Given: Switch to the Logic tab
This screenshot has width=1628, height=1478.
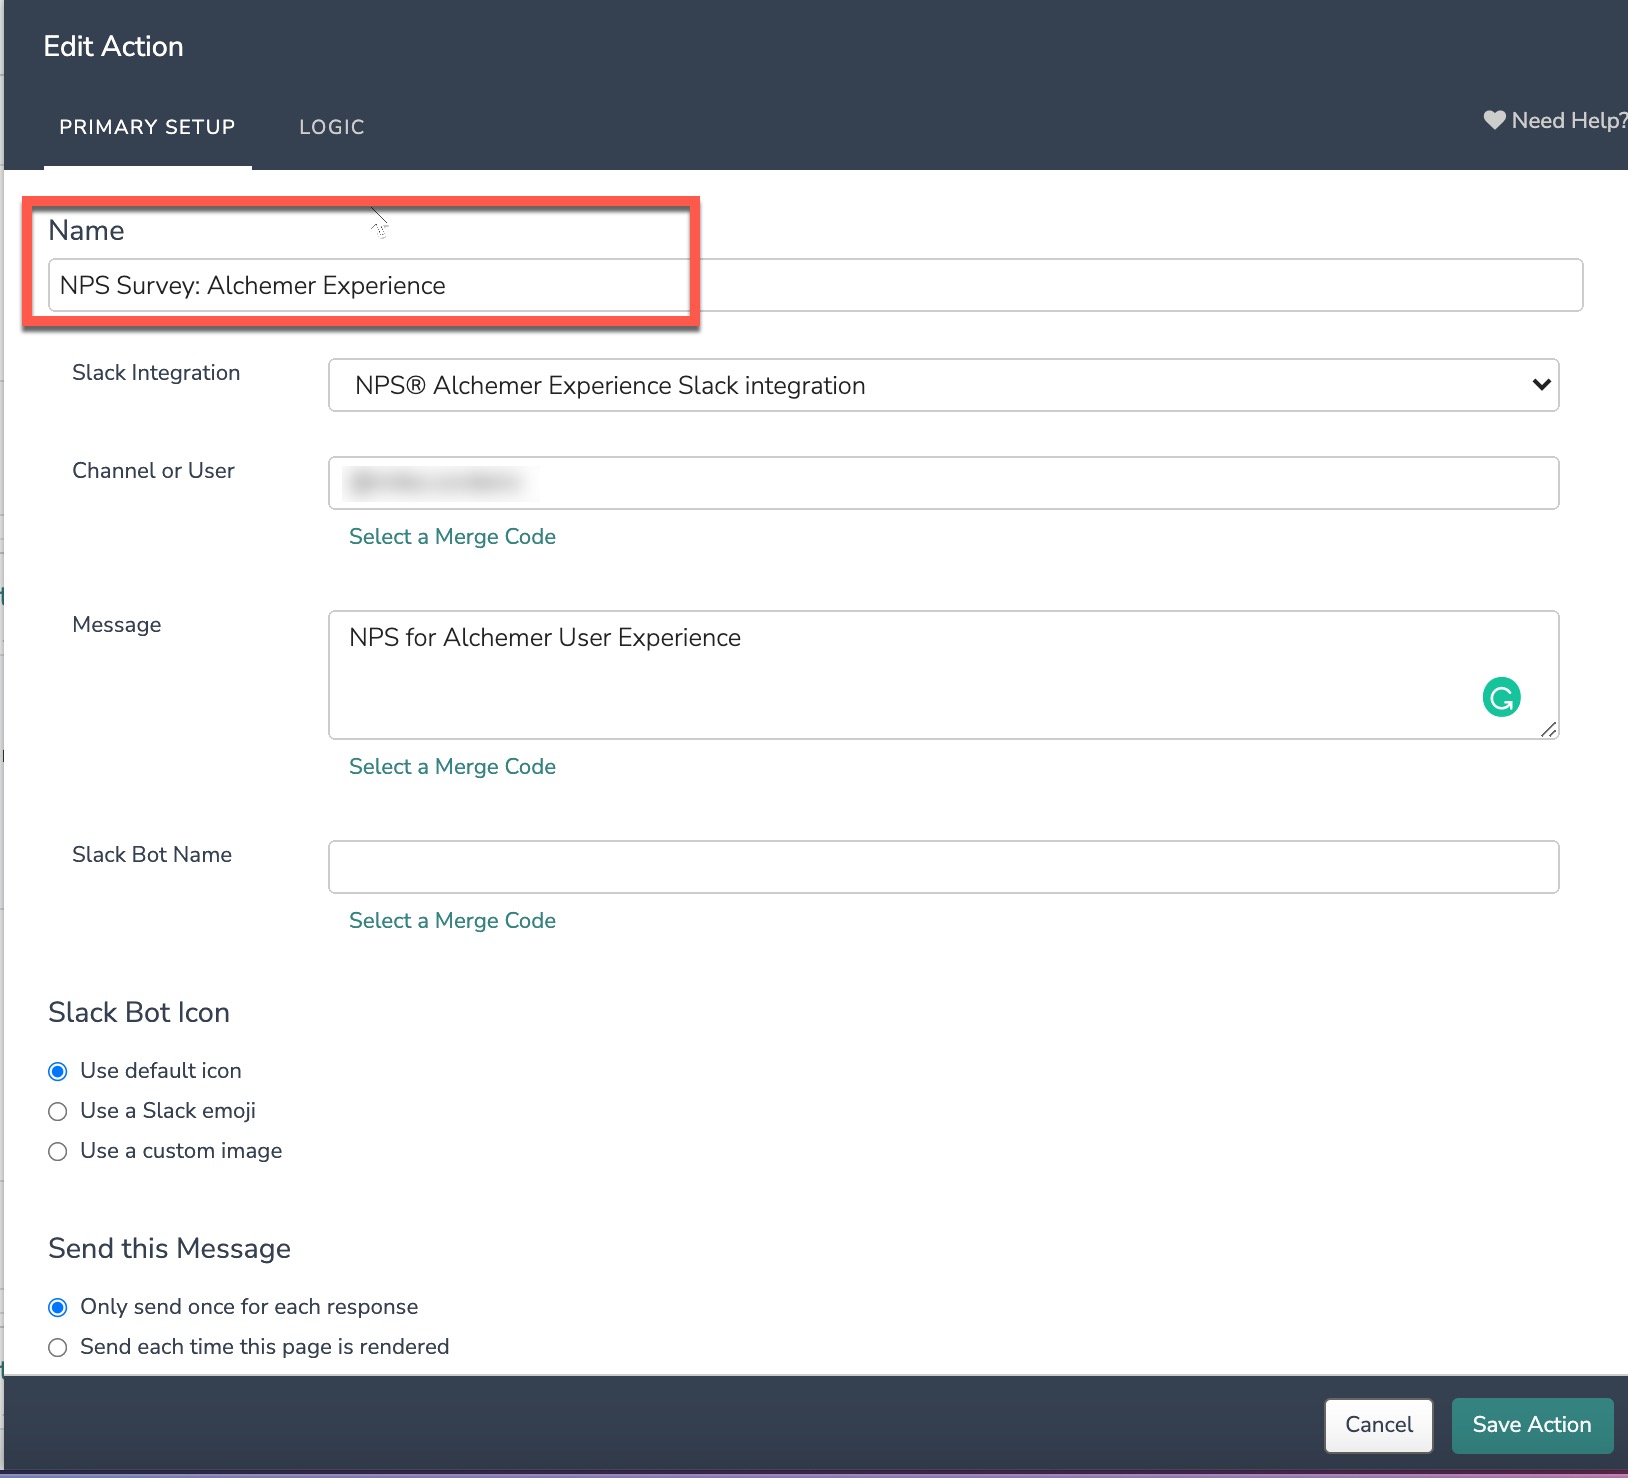Looking at the screenshot, I should [x=331, y=127].
